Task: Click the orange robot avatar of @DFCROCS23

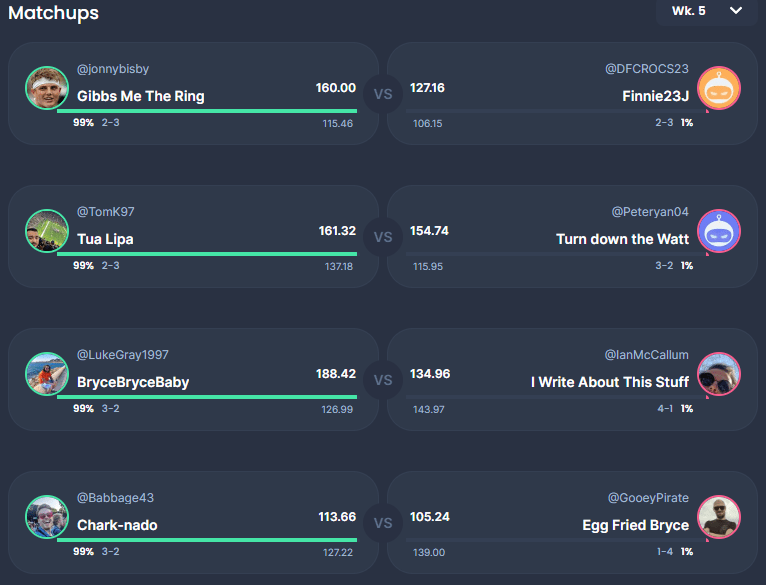Action: click(719, 88)
